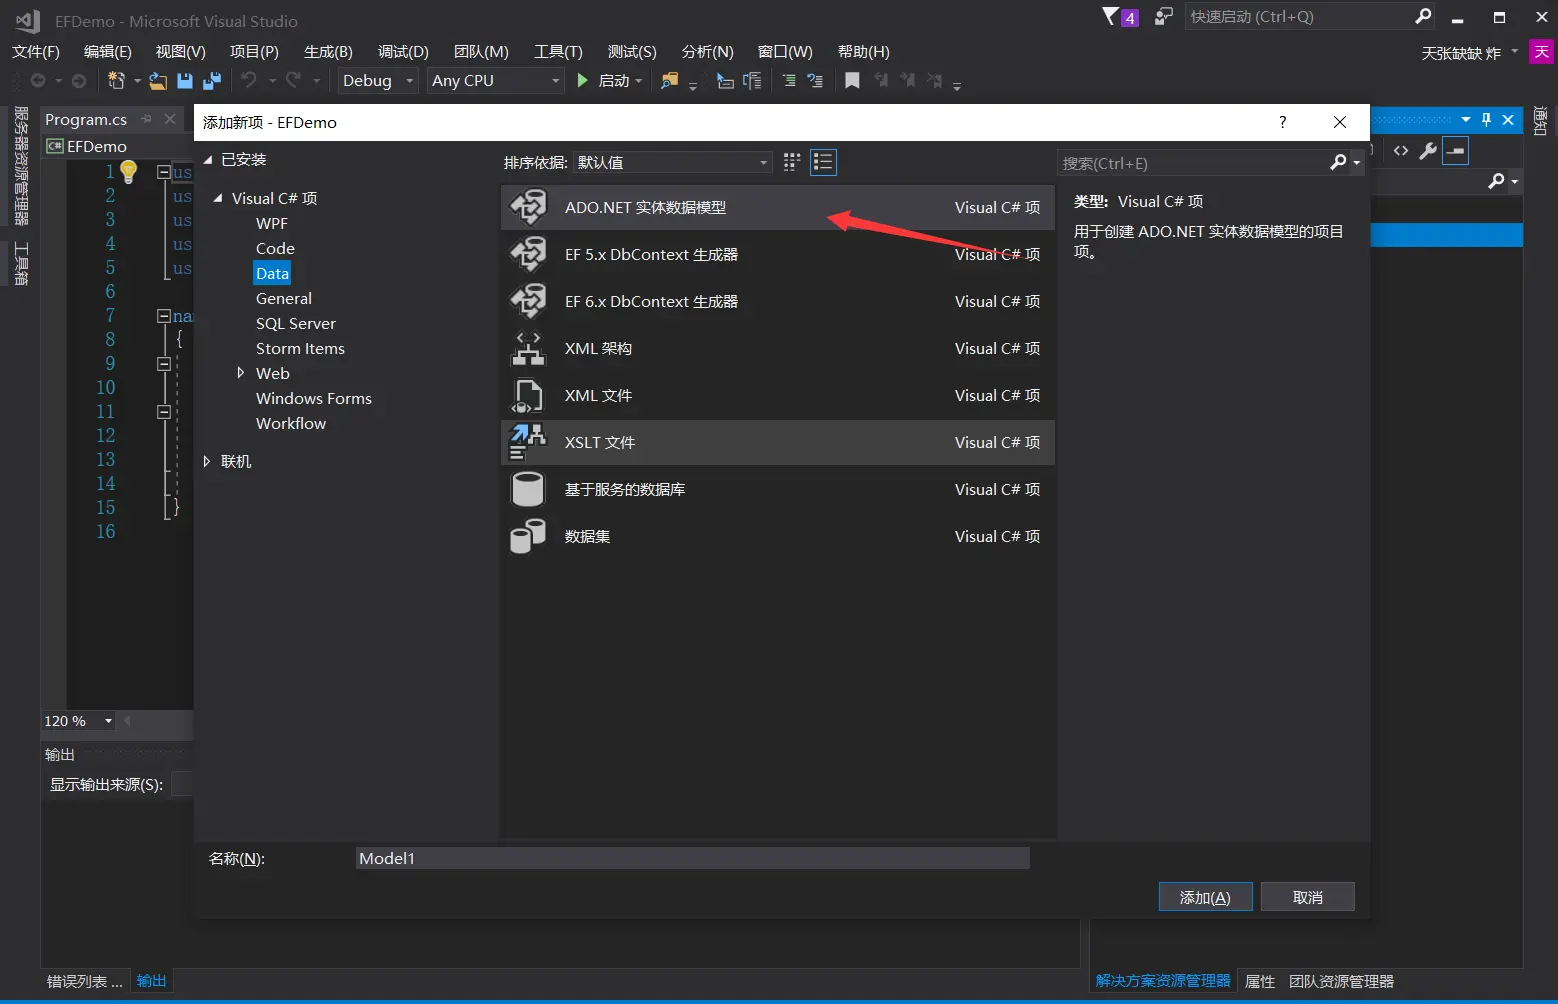
Task: Open the 工具(T) menu
Action: [558, 52]
